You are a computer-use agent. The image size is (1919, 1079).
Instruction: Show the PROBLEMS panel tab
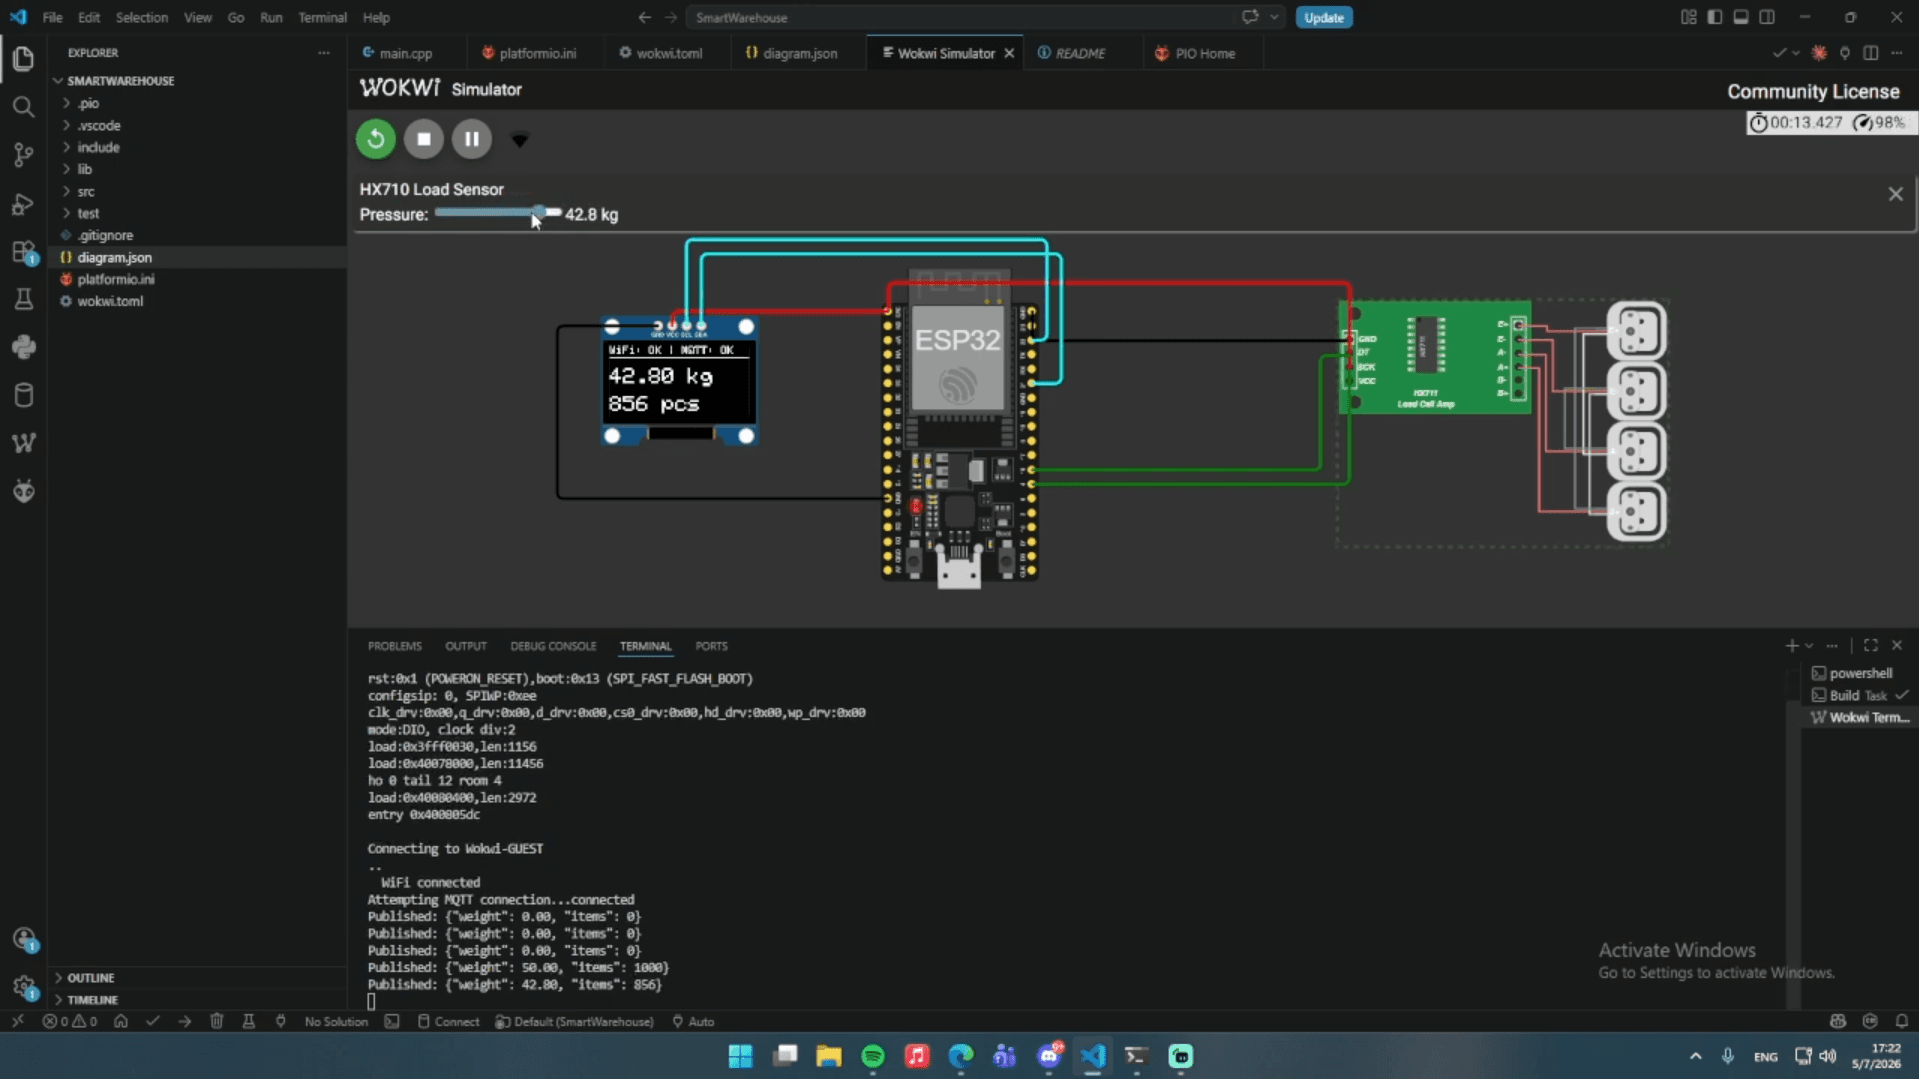click(x=394, y=646)
